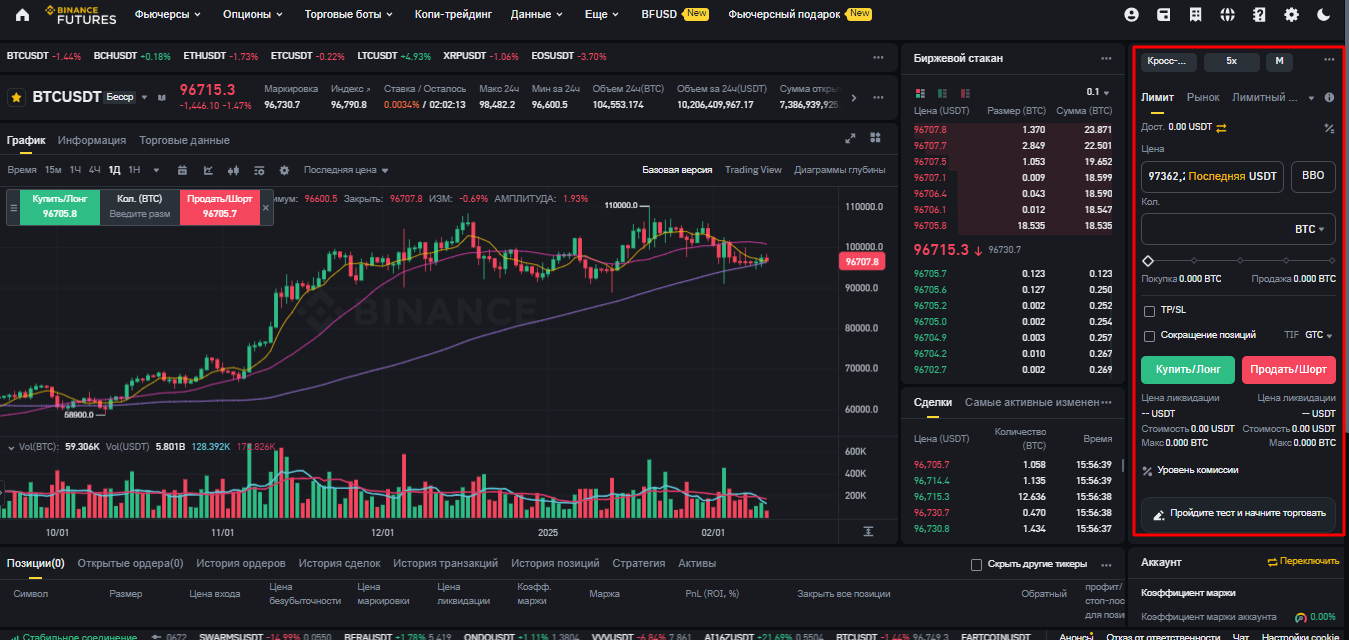The image size is (1349, 640).
Task: Open the help guide icon in header
Action: (1259, 15)
